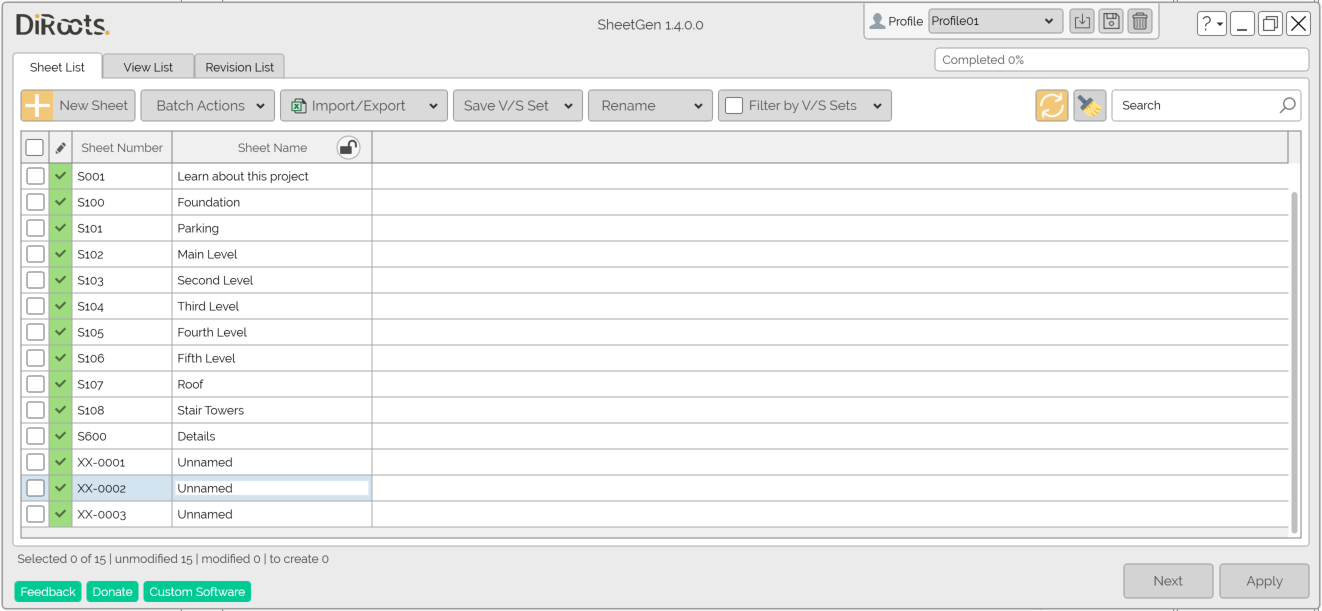This screenshot has height=611, width=1322.
Task: Click the Completed 0% progress bar
Action: point(1121,59)
